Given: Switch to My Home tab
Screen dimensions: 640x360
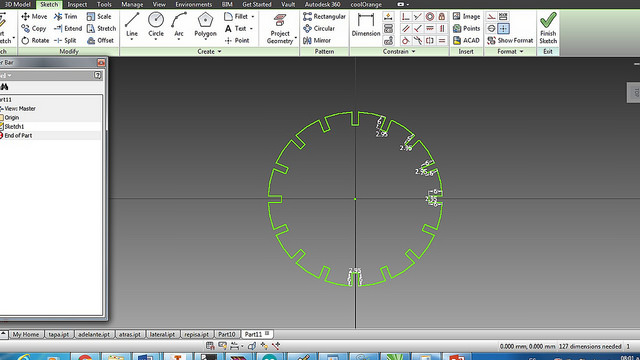Looking at the screenshot, I should (x=26, y=334).
